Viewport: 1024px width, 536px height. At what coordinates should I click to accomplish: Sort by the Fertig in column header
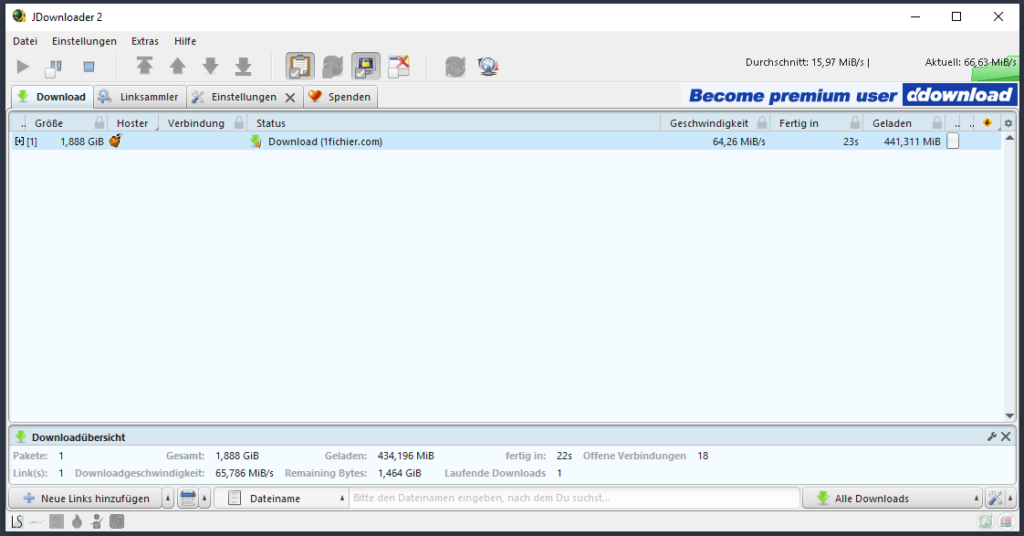[x=799, y=123]
